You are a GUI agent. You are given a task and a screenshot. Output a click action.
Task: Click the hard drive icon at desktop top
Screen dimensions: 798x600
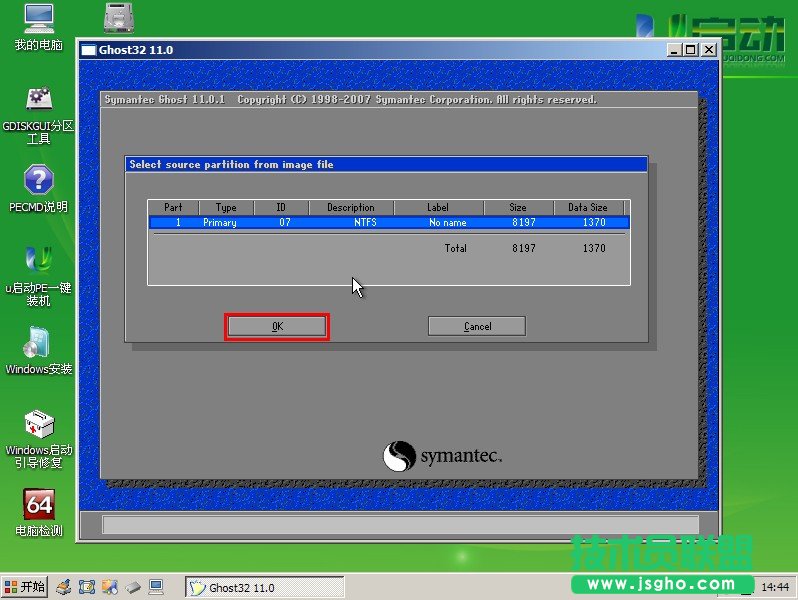120,18
